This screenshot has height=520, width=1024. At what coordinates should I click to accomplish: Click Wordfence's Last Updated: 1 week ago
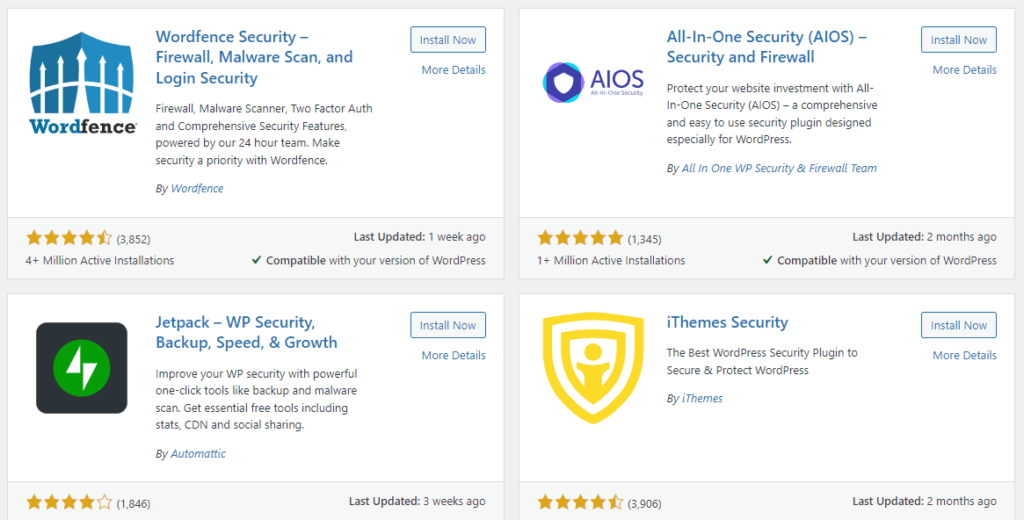(420, 237)
